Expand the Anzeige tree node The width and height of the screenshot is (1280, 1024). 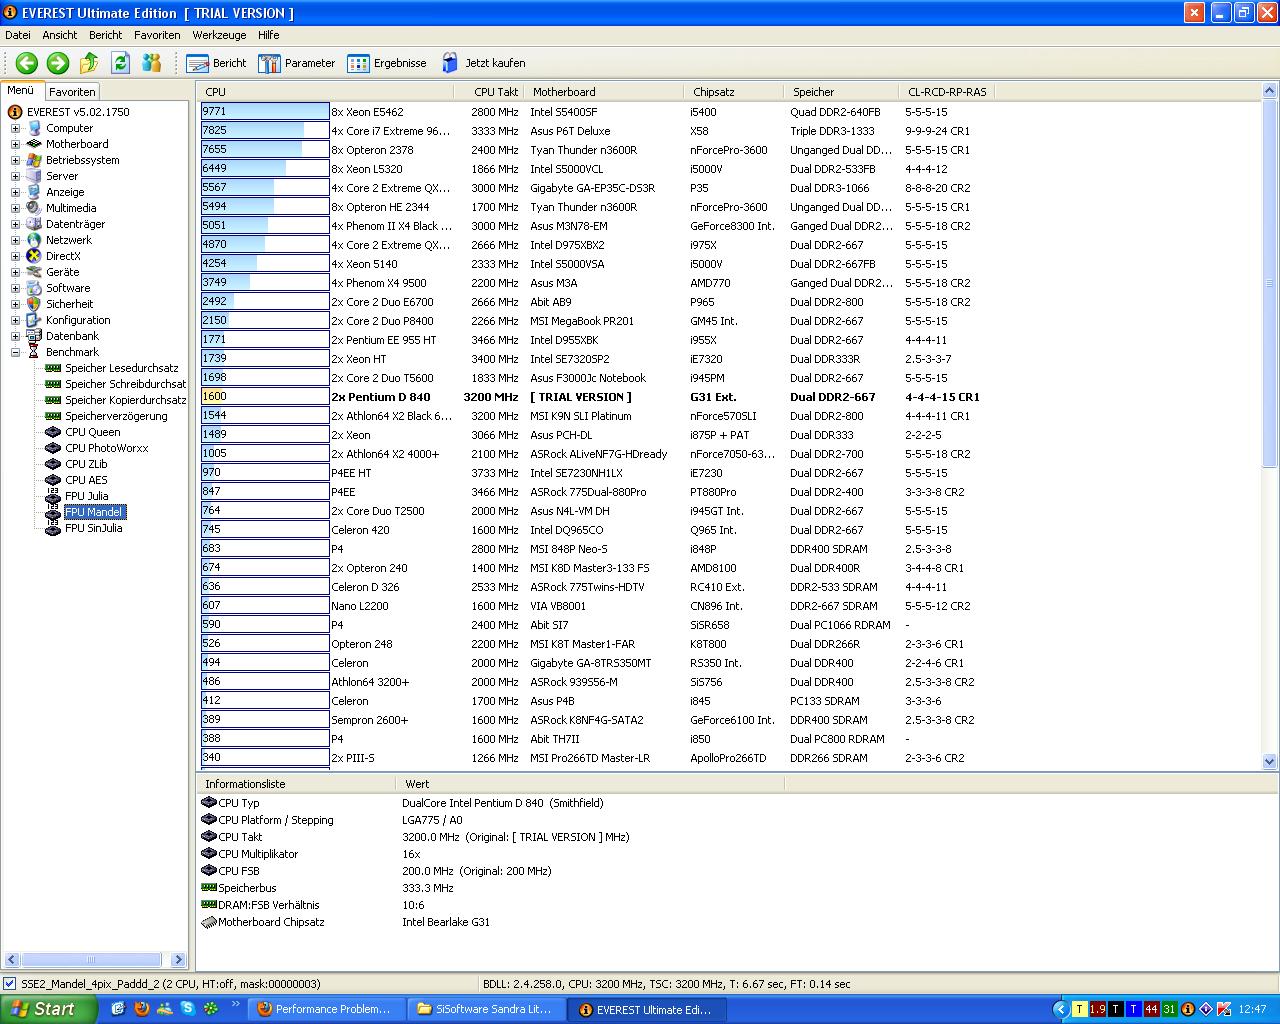pyautogui.click(x=15, y=192)
